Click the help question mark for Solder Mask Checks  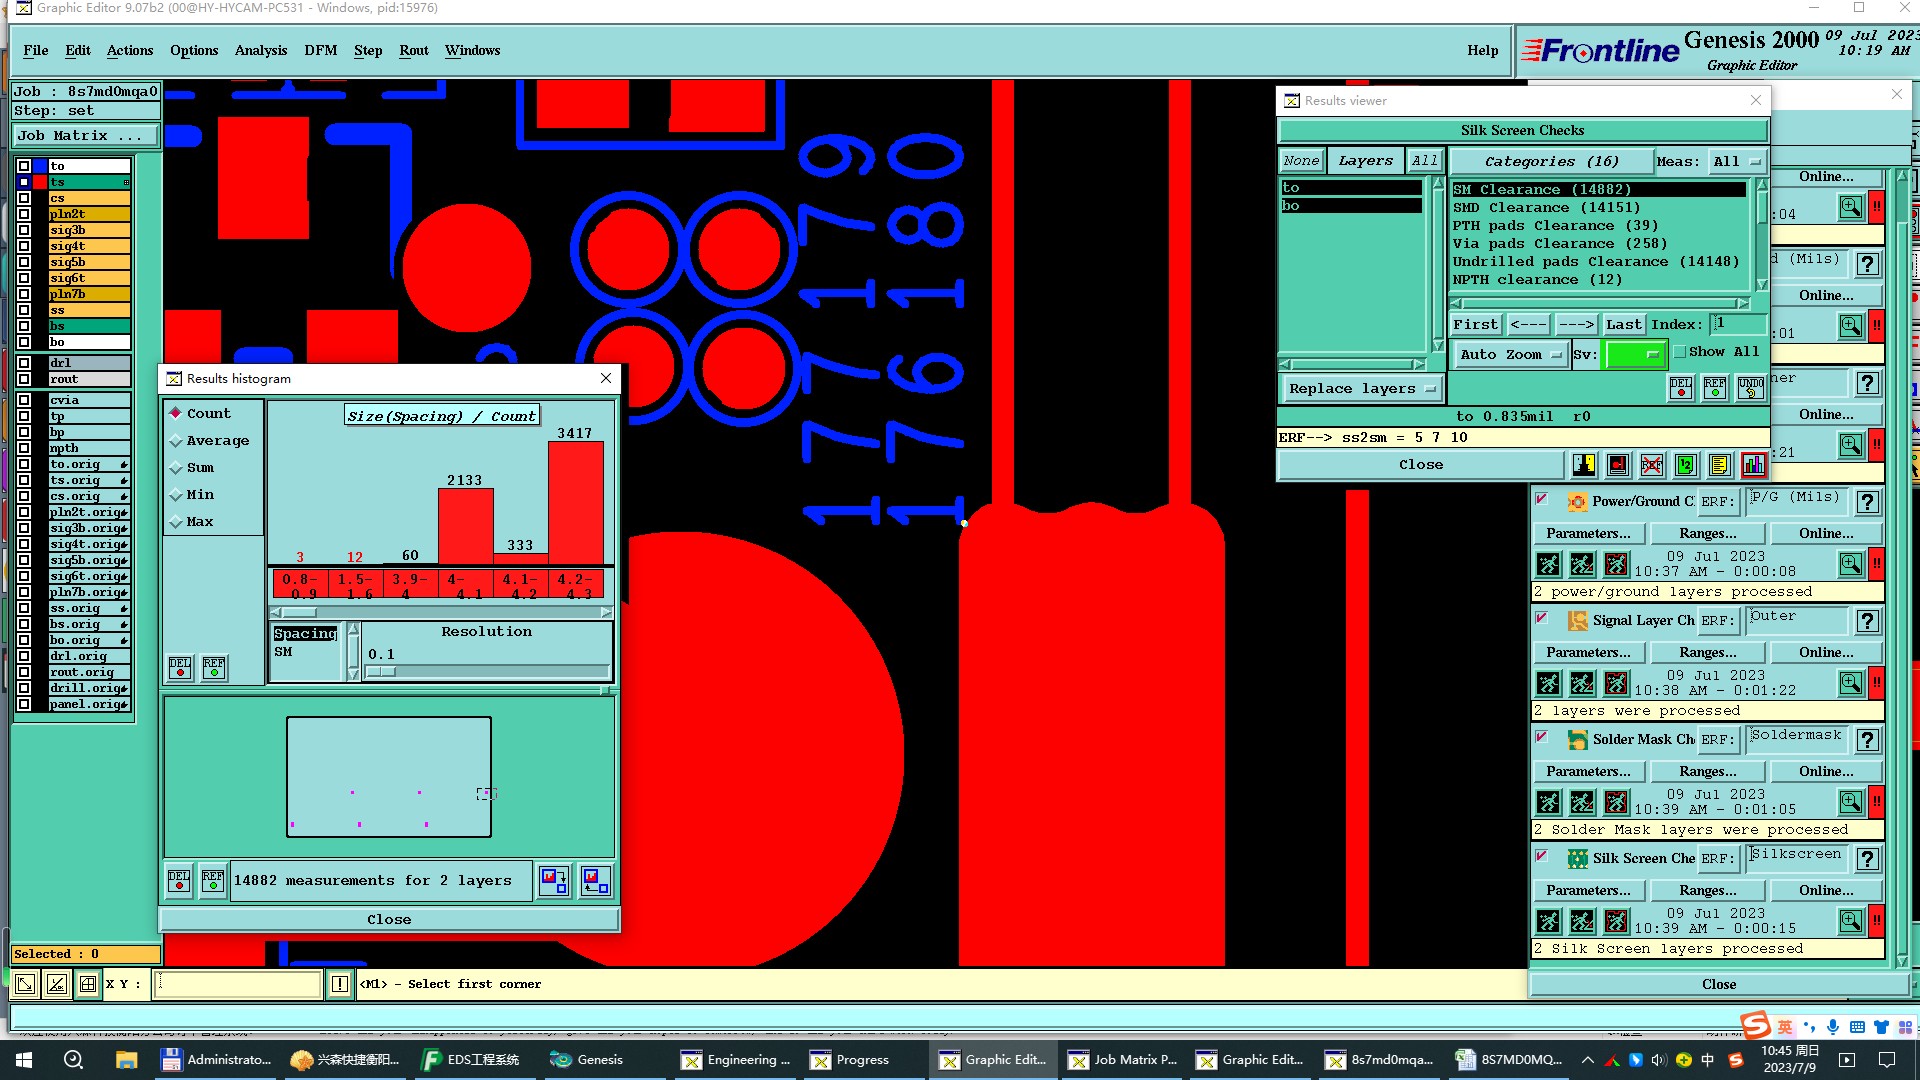click(1867, 740)
